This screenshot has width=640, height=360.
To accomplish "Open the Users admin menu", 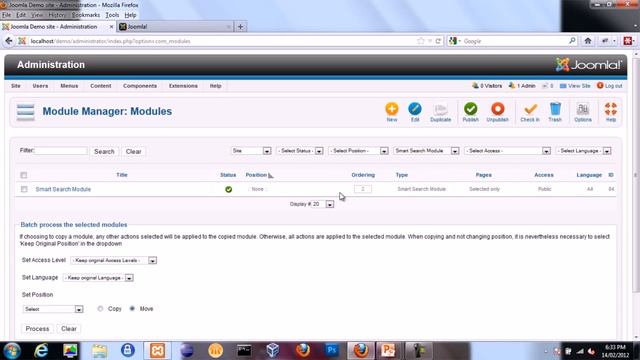I will coord(40,86).
